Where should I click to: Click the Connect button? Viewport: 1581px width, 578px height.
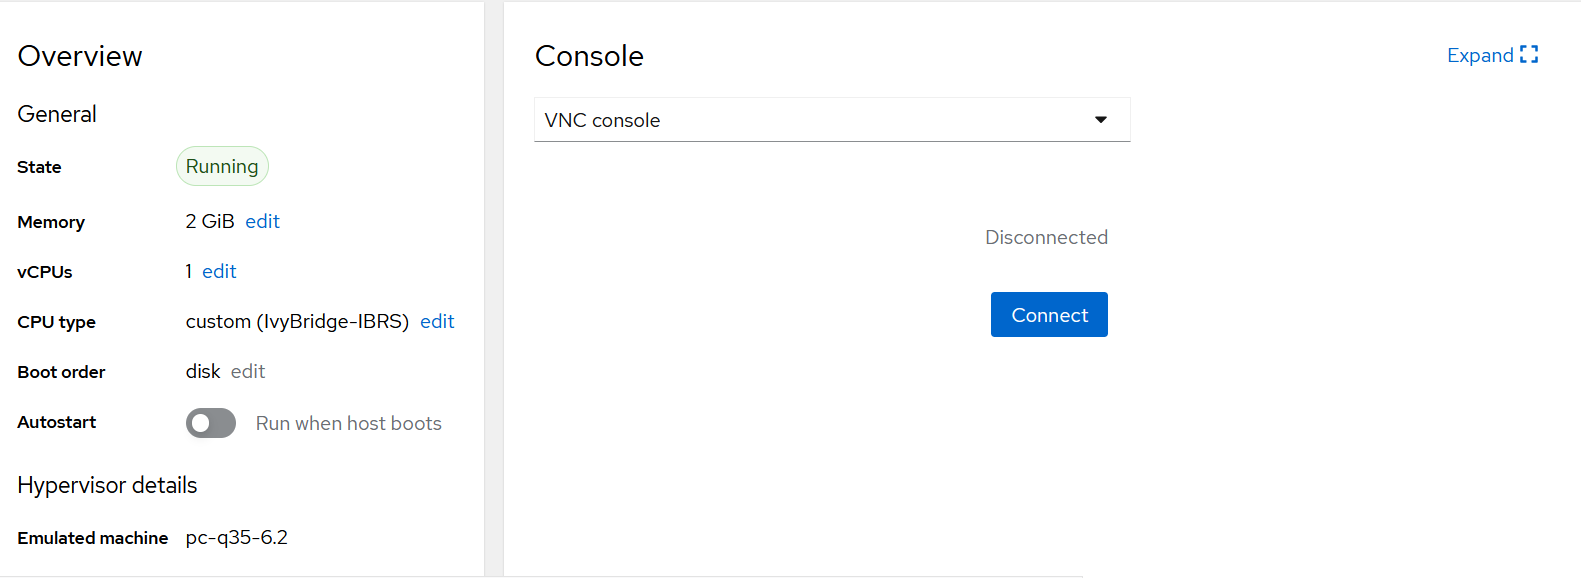click(1049, 315)
